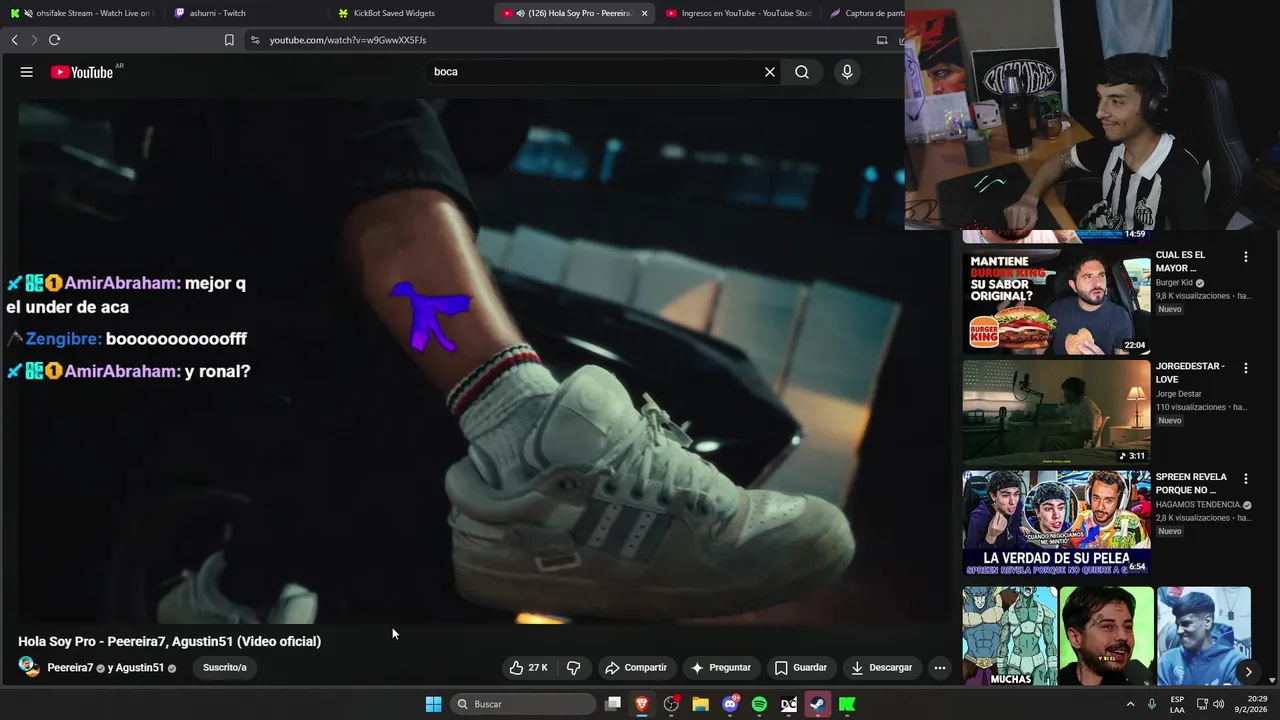Go to the YouTube home logo
Screen dimensions: 1280x720
point(82,72)
